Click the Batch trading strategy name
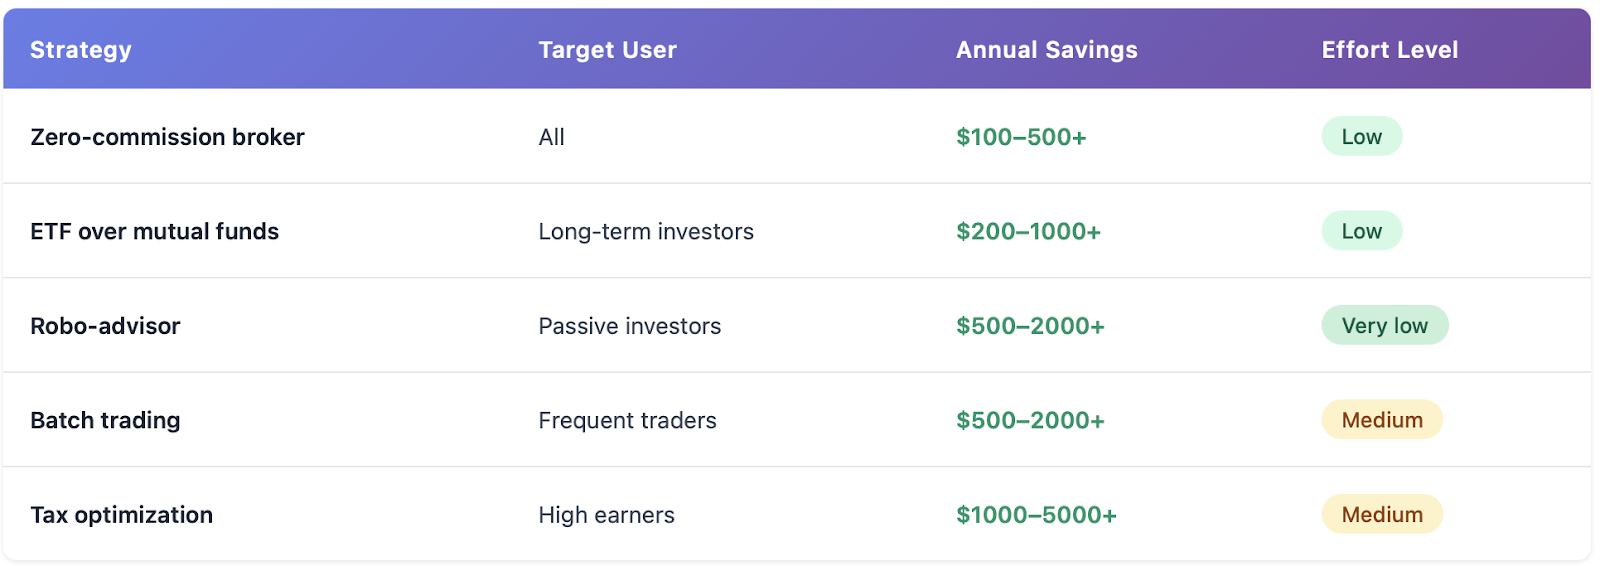 (105, 420)
